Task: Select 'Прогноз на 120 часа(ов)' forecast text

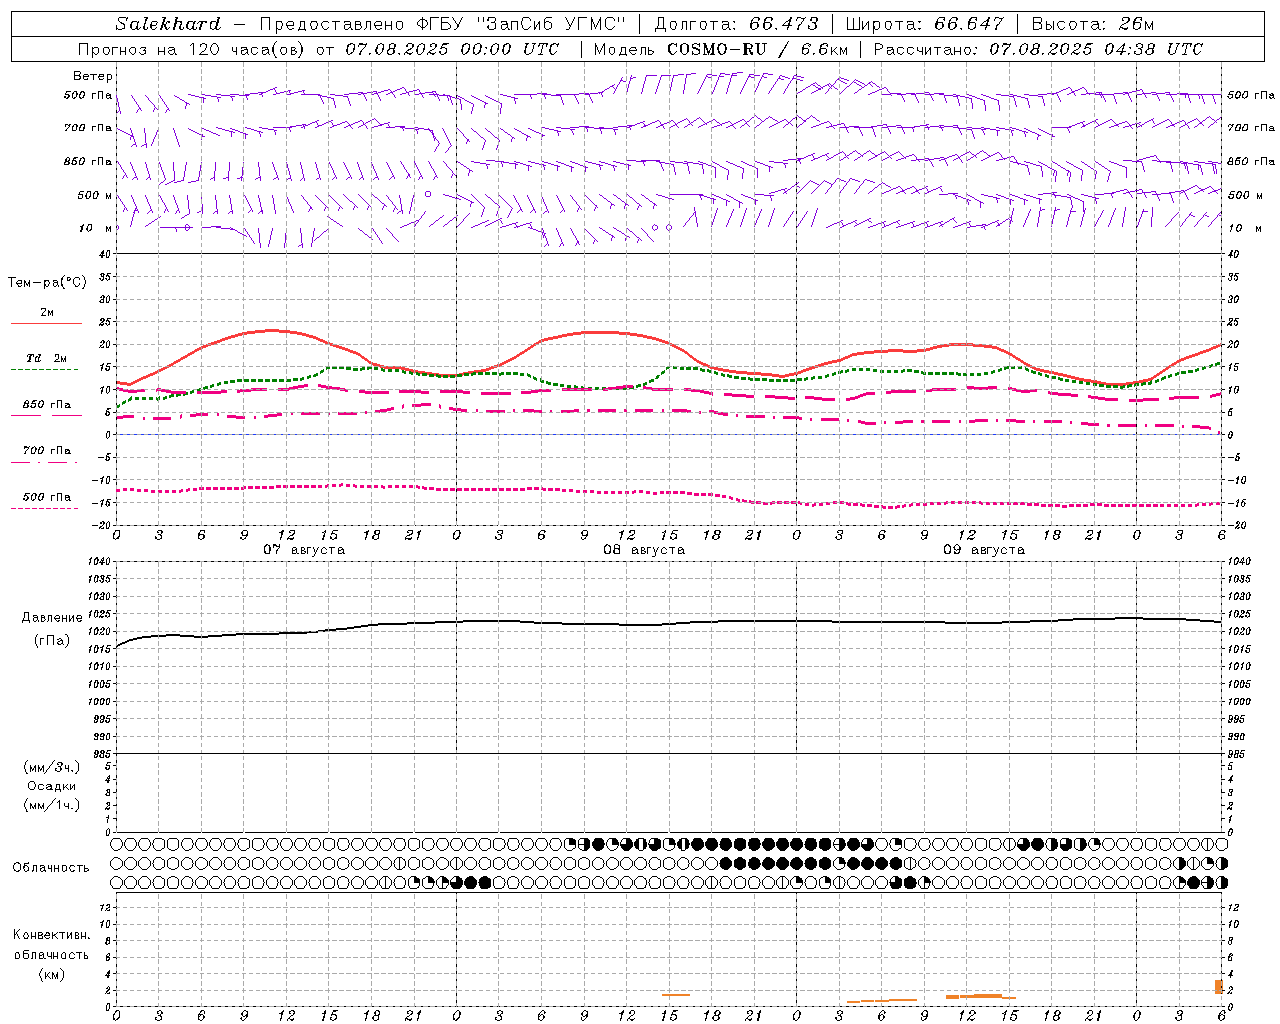Action: [193, 49]
